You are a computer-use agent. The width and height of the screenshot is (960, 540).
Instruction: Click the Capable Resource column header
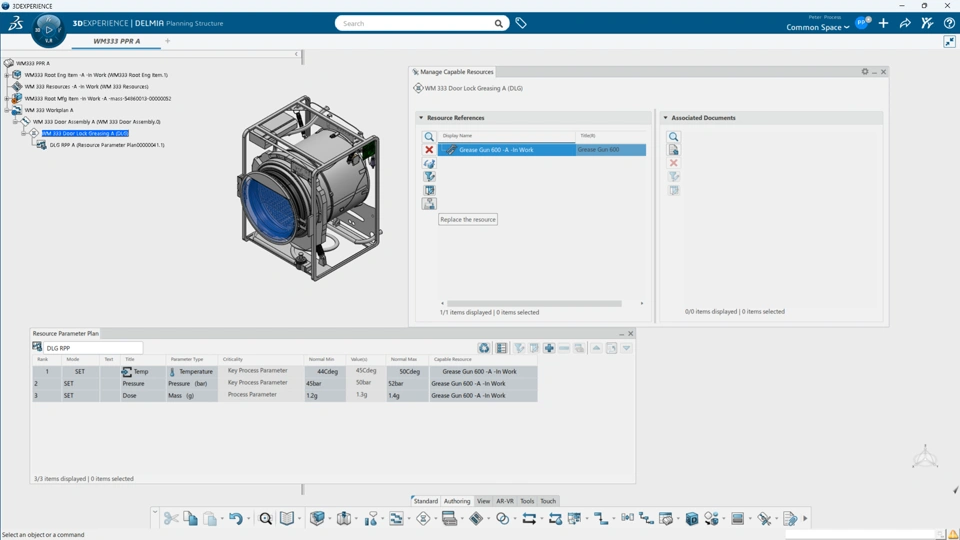tap(452, 359)
